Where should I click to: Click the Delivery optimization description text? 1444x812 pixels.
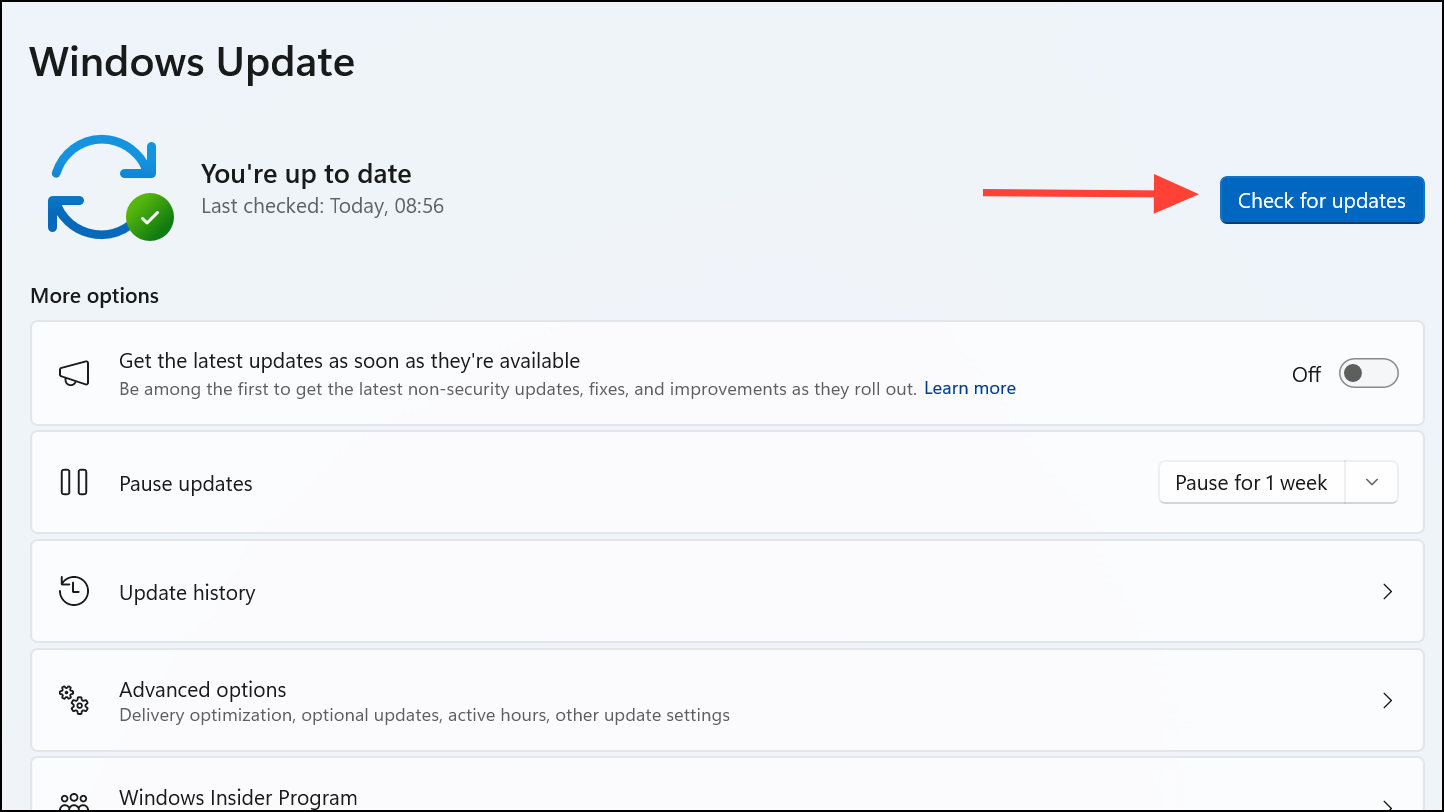(x=424, y=715)
